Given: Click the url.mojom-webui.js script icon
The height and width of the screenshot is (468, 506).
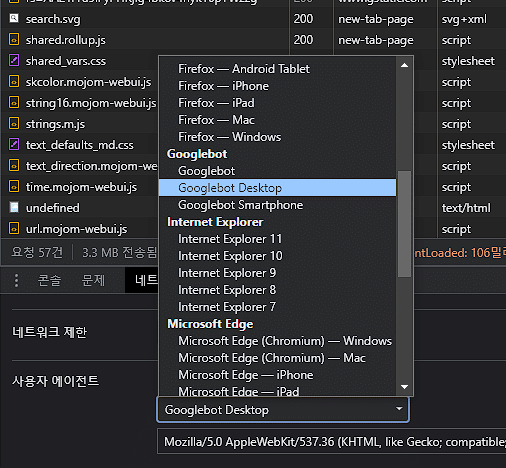Looking at the screenshot, I should [x=14, y=228].
